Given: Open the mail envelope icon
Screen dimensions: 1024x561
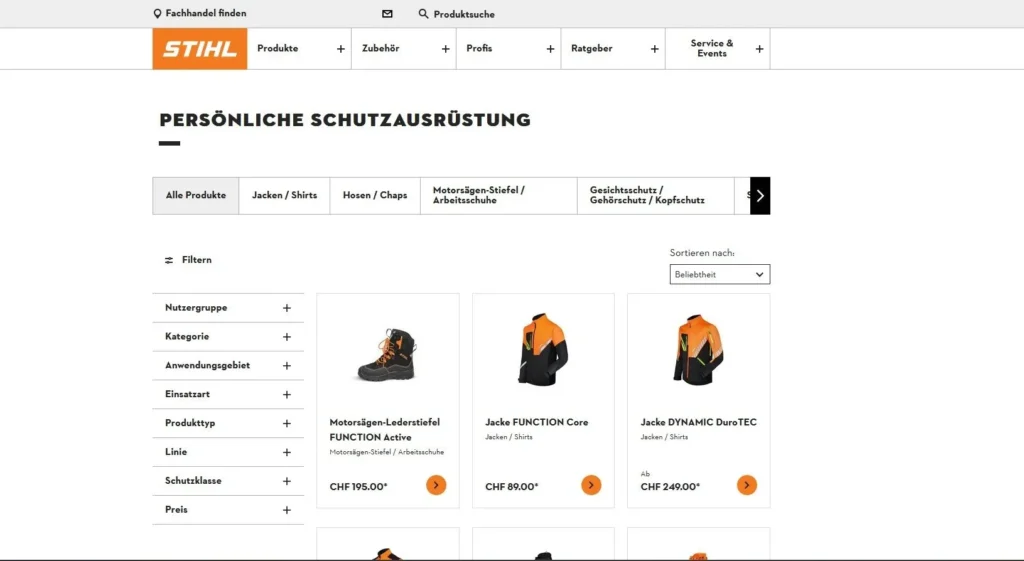Looking at the screenshot, I should pos(387,14).
